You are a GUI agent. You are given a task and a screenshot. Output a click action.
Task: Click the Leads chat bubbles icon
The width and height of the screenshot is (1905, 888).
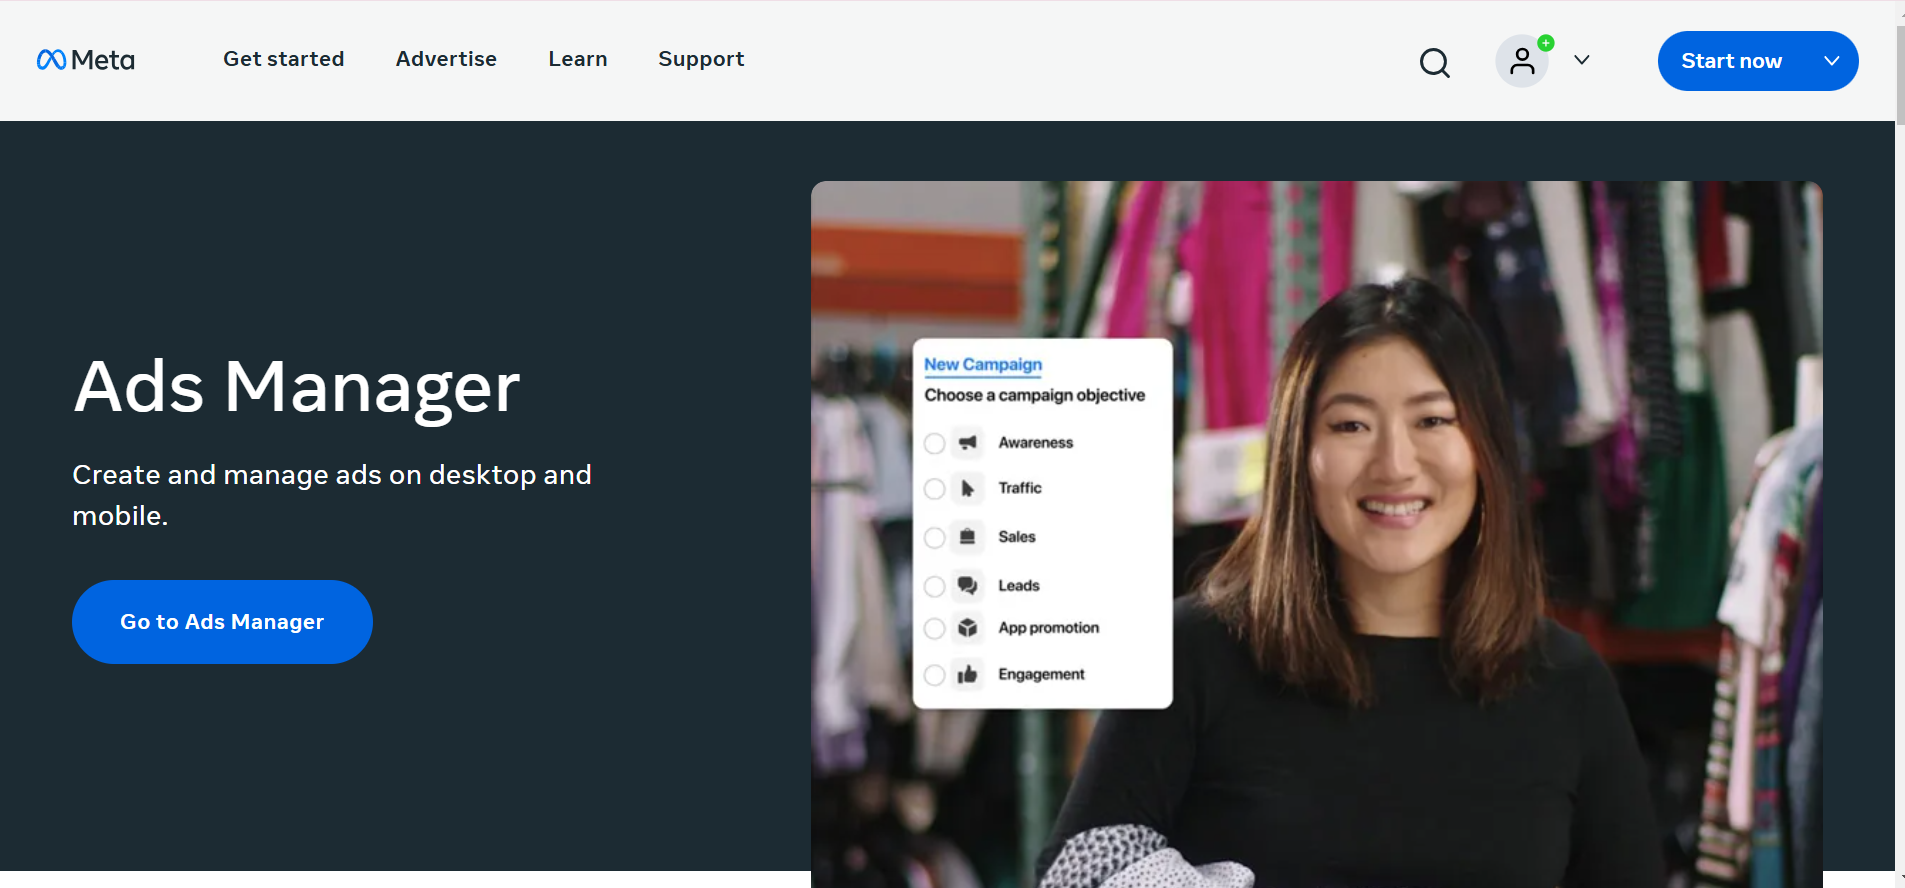tap(967, 585)
